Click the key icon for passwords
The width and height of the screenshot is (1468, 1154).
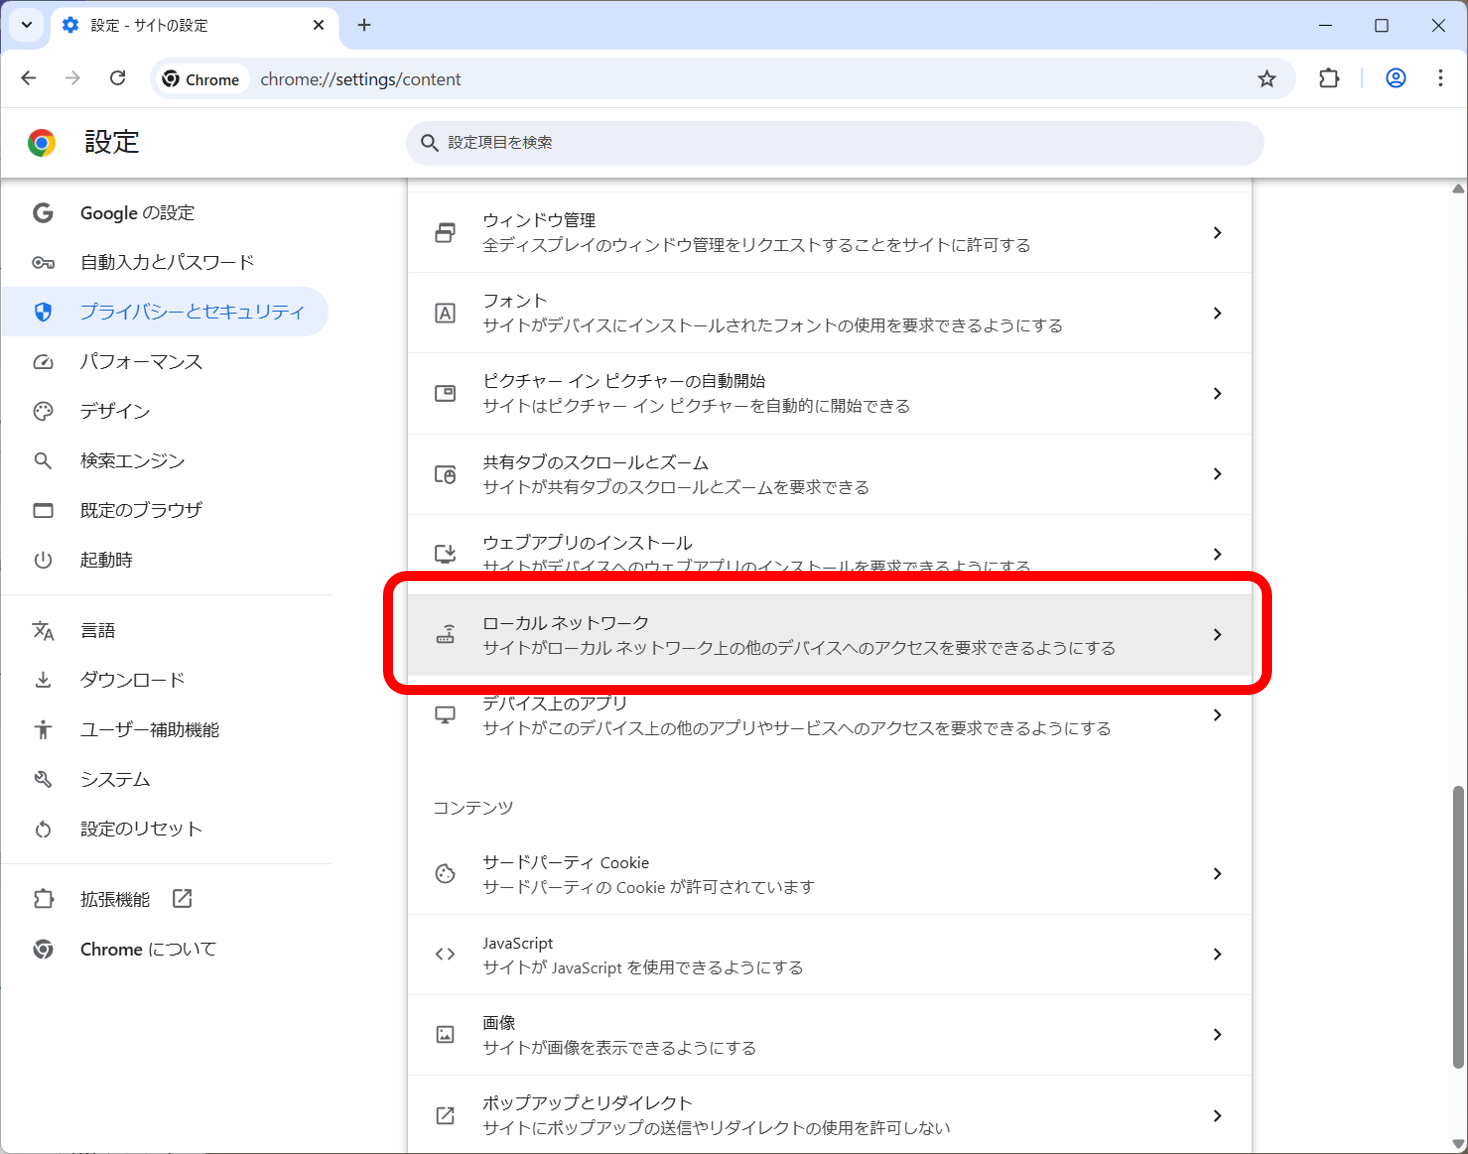coord(43,262)
